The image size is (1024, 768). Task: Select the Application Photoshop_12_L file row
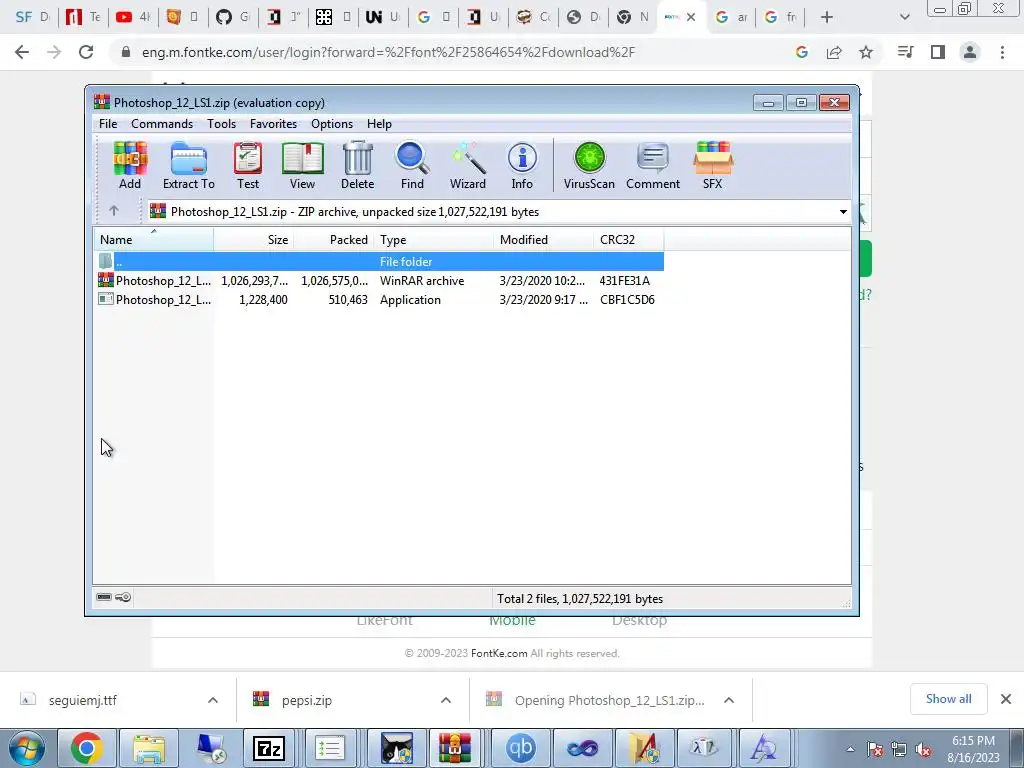[x=379, y=300]
